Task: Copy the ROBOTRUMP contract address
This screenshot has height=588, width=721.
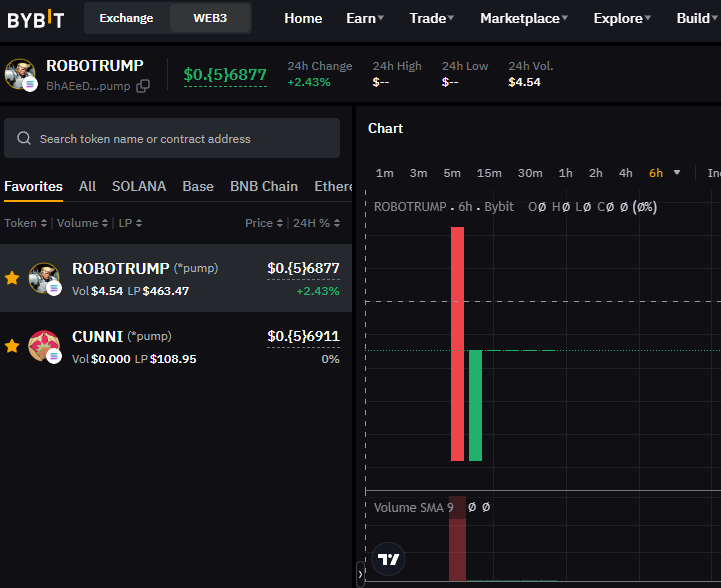Action: click(x=143, y=86)
